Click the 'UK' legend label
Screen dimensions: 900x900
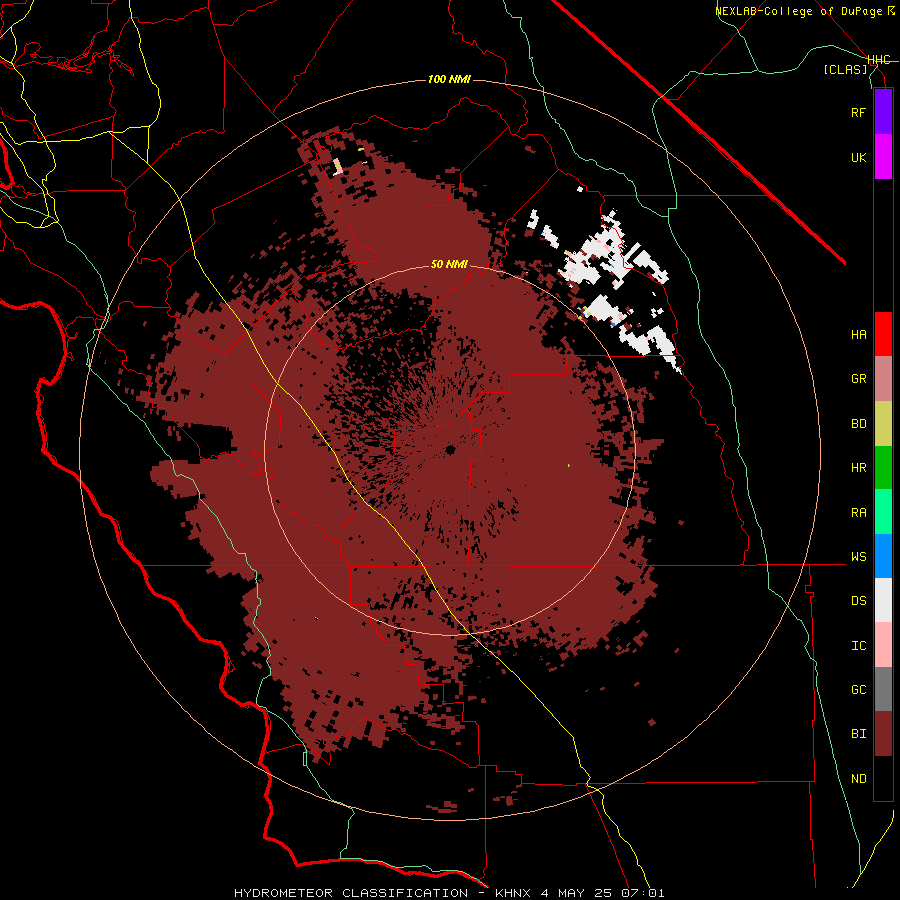[x=858, y=157]
